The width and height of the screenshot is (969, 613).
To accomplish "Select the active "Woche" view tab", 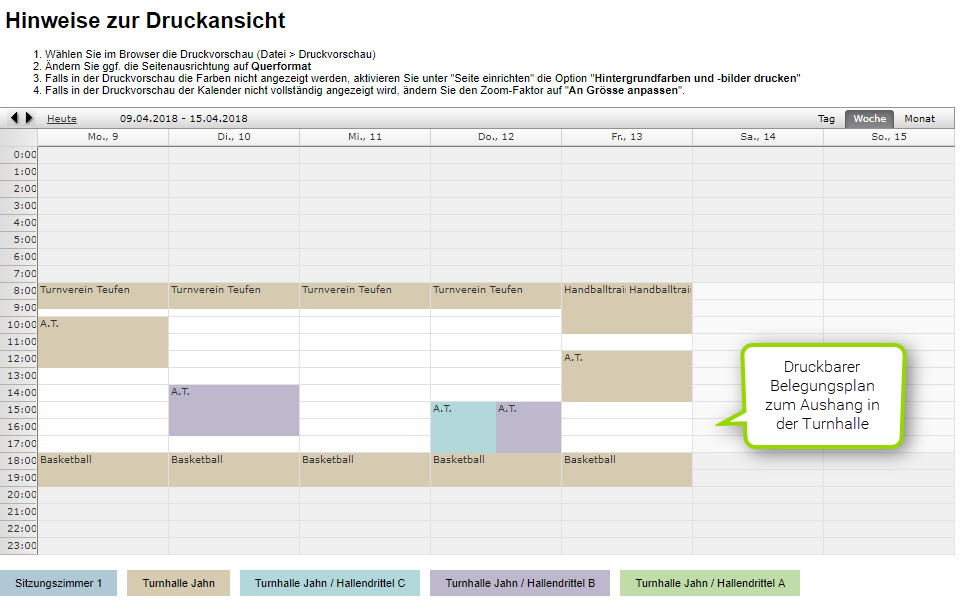I will click(x=870, y=118).
